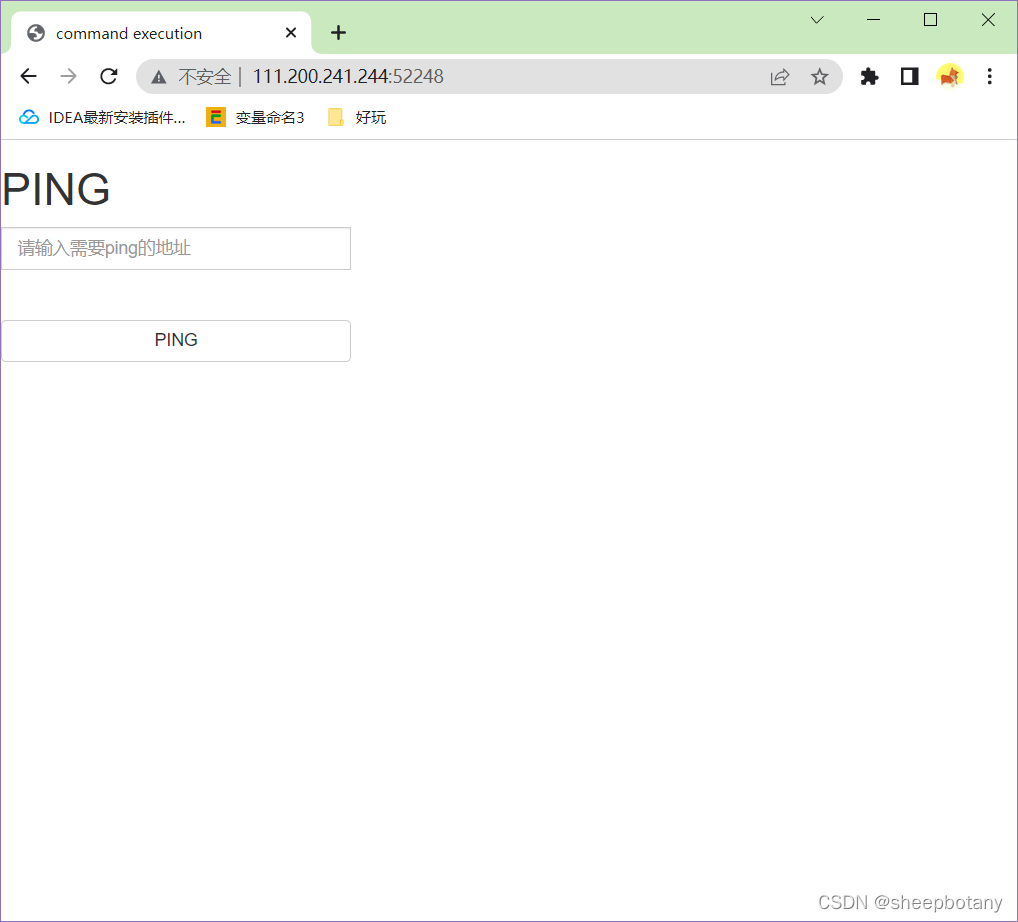Screen dimensions: 1018x922
Task: Minimize the browser window
Action: pyautogui.click(x=874, y=20)
